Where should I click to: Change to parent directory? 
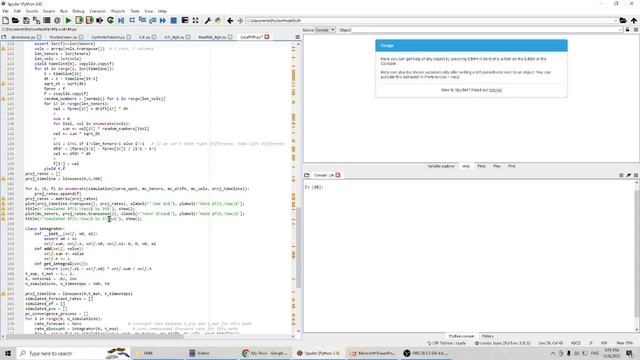pyautogui.click(x=633, y=20)
